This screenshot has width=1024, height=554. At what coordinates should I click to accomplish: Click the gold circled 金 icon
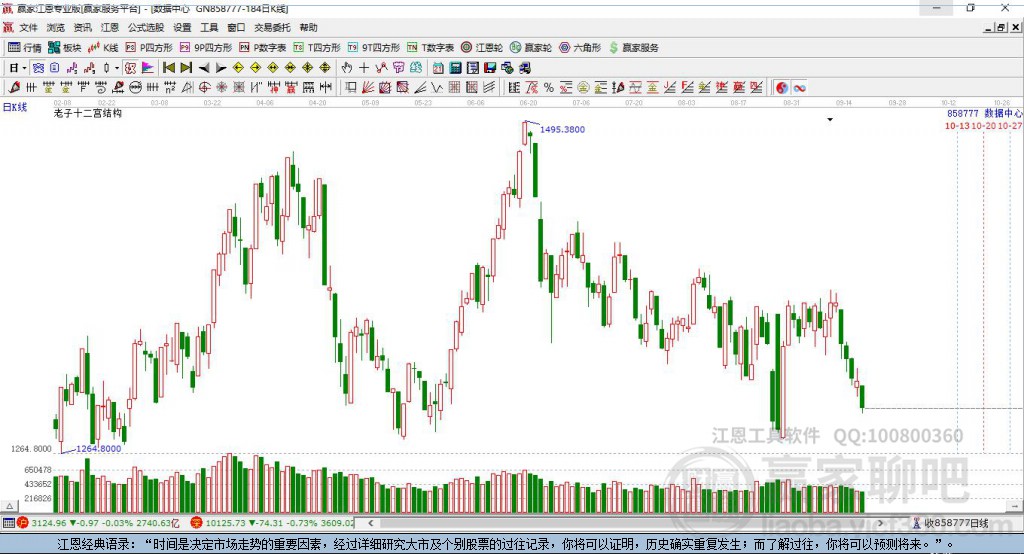pyautogui.click(x=583, y=88)
